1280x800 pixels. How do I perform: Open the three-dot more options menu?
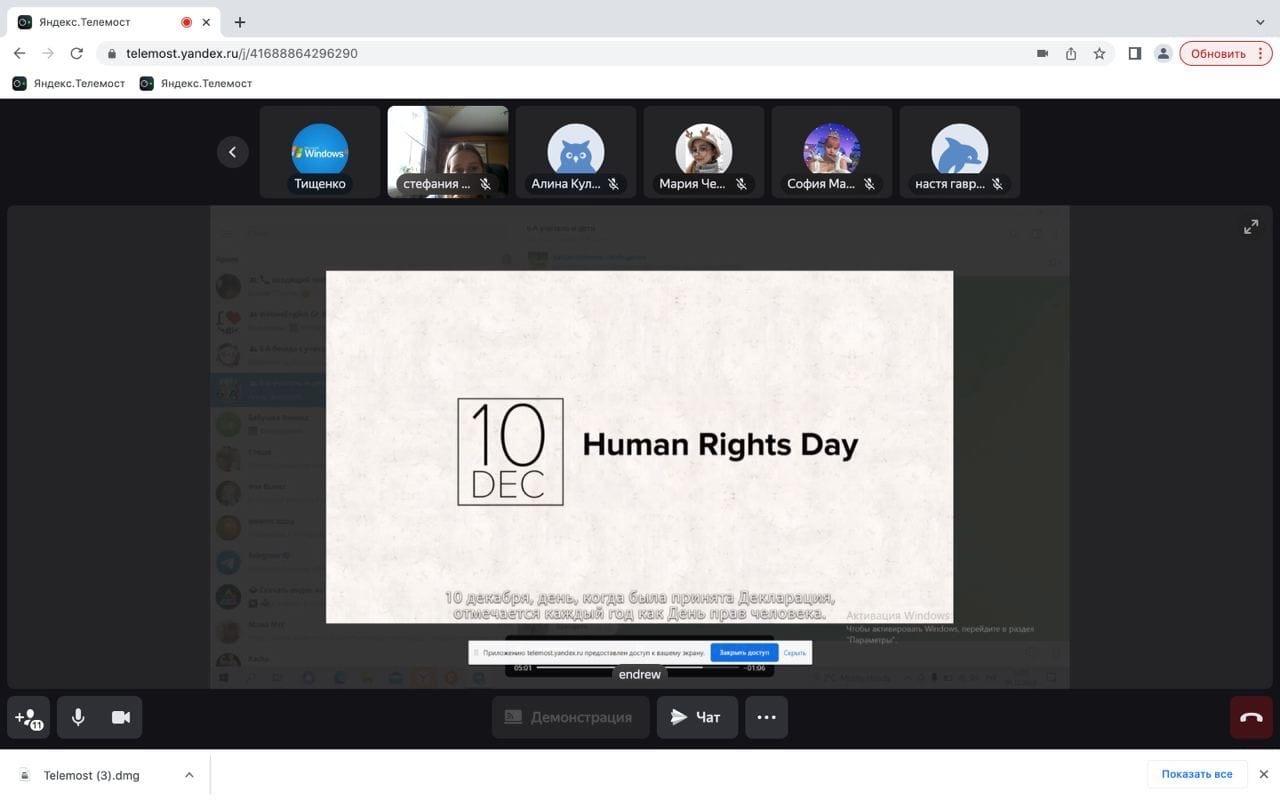[x=766, y=717]
